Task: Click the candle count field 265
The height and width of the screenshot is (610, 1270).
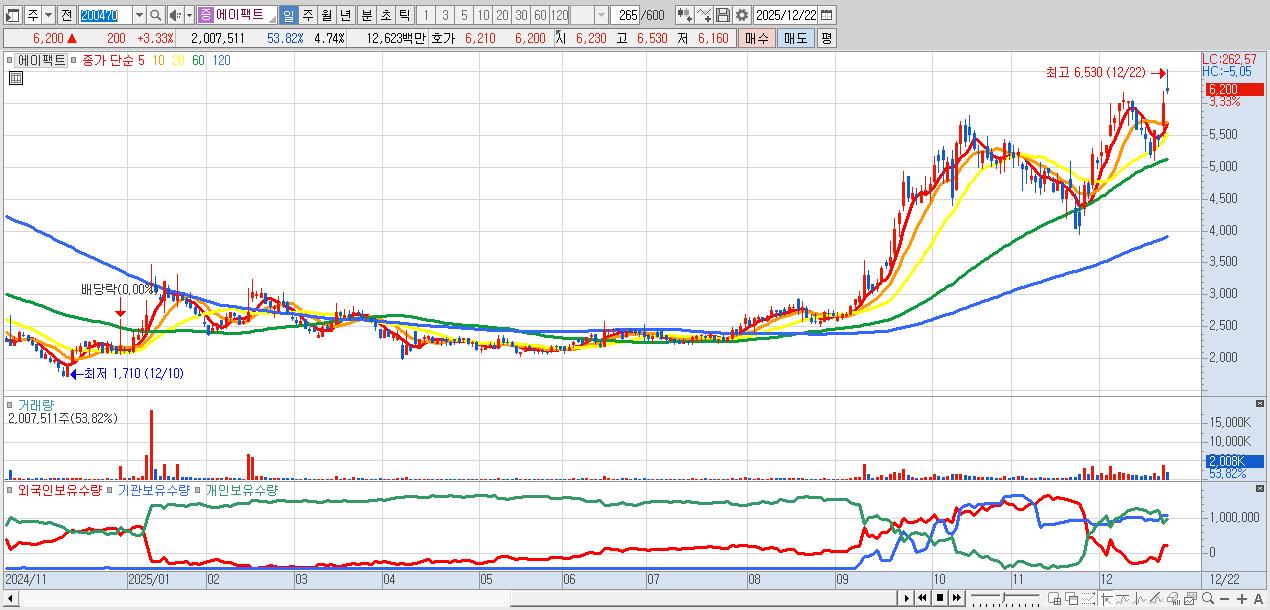Action: pos(626,15)
